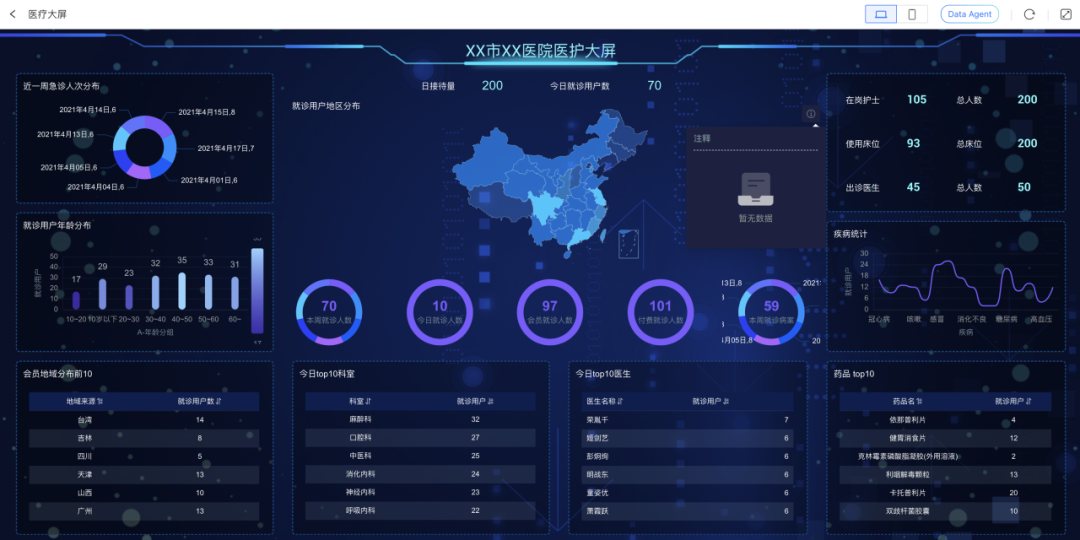Click the 使用床位 value 93
Viewport: 1080px width, 540px height.
[913, 143]
